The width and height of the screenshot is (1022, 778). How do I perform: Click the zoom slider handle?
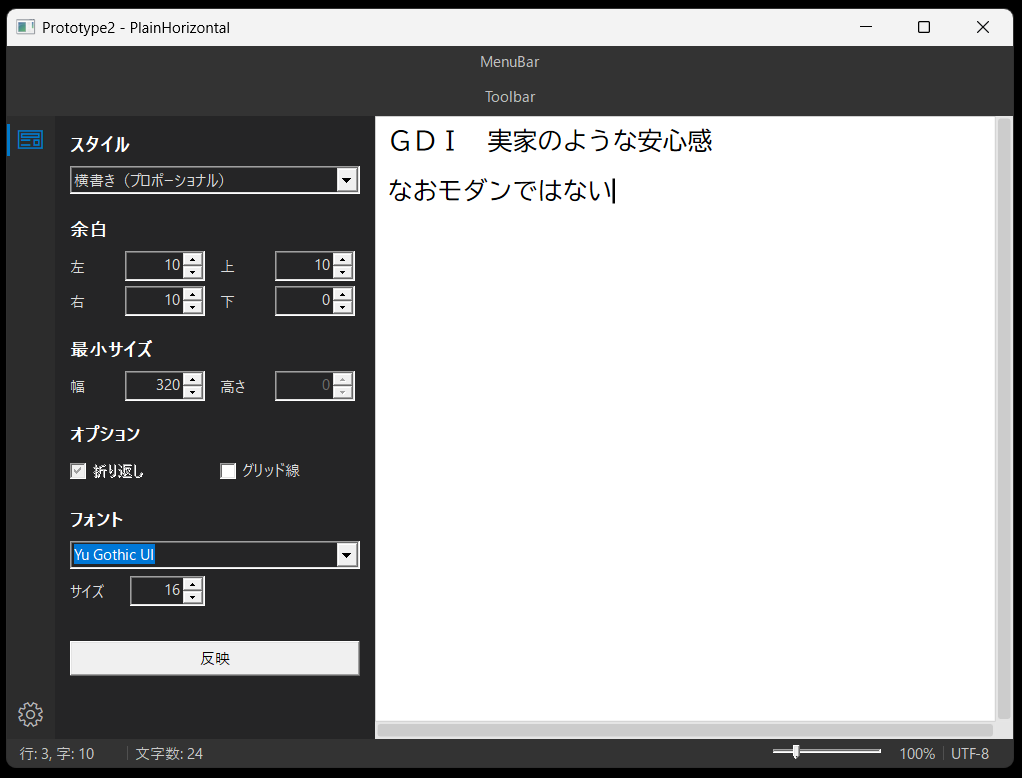795,751
